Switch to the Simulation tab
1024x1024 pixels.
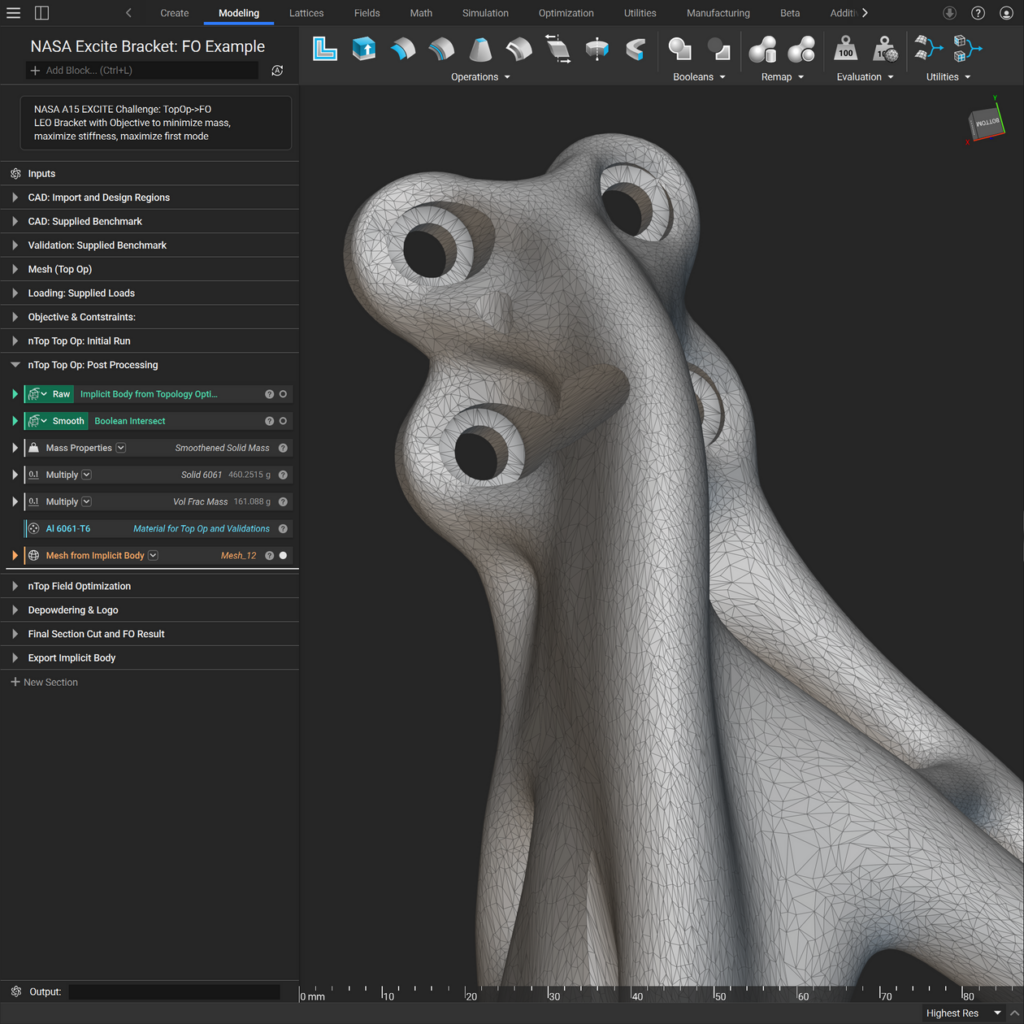485,13
